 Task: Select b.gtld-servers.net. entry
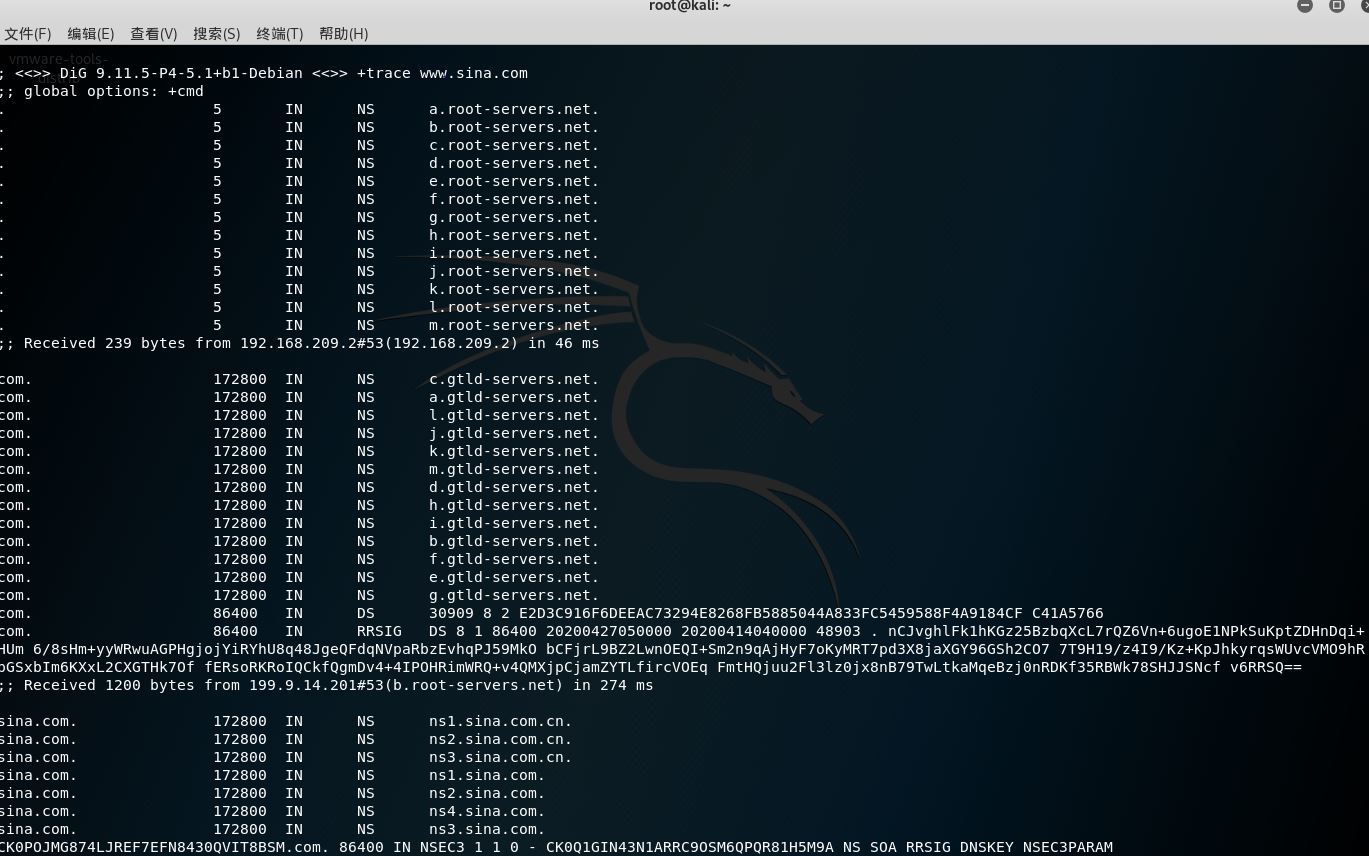[x=514, y=541]
